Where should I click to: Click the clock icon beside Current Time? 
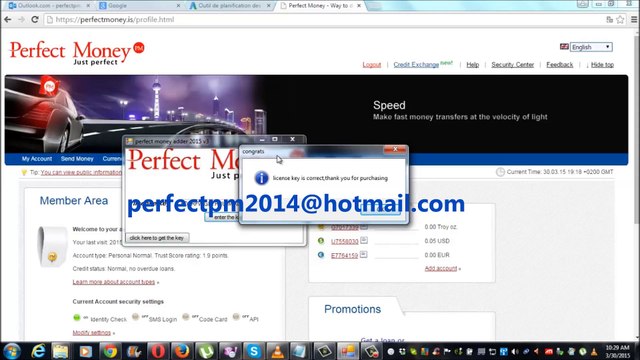point(500,172)
